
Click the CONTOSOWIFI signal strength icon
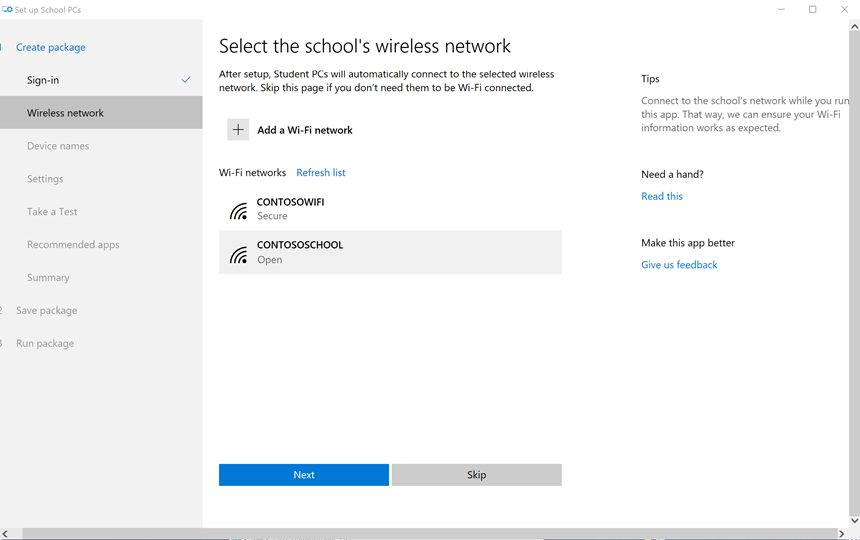(x=238, y=210)
